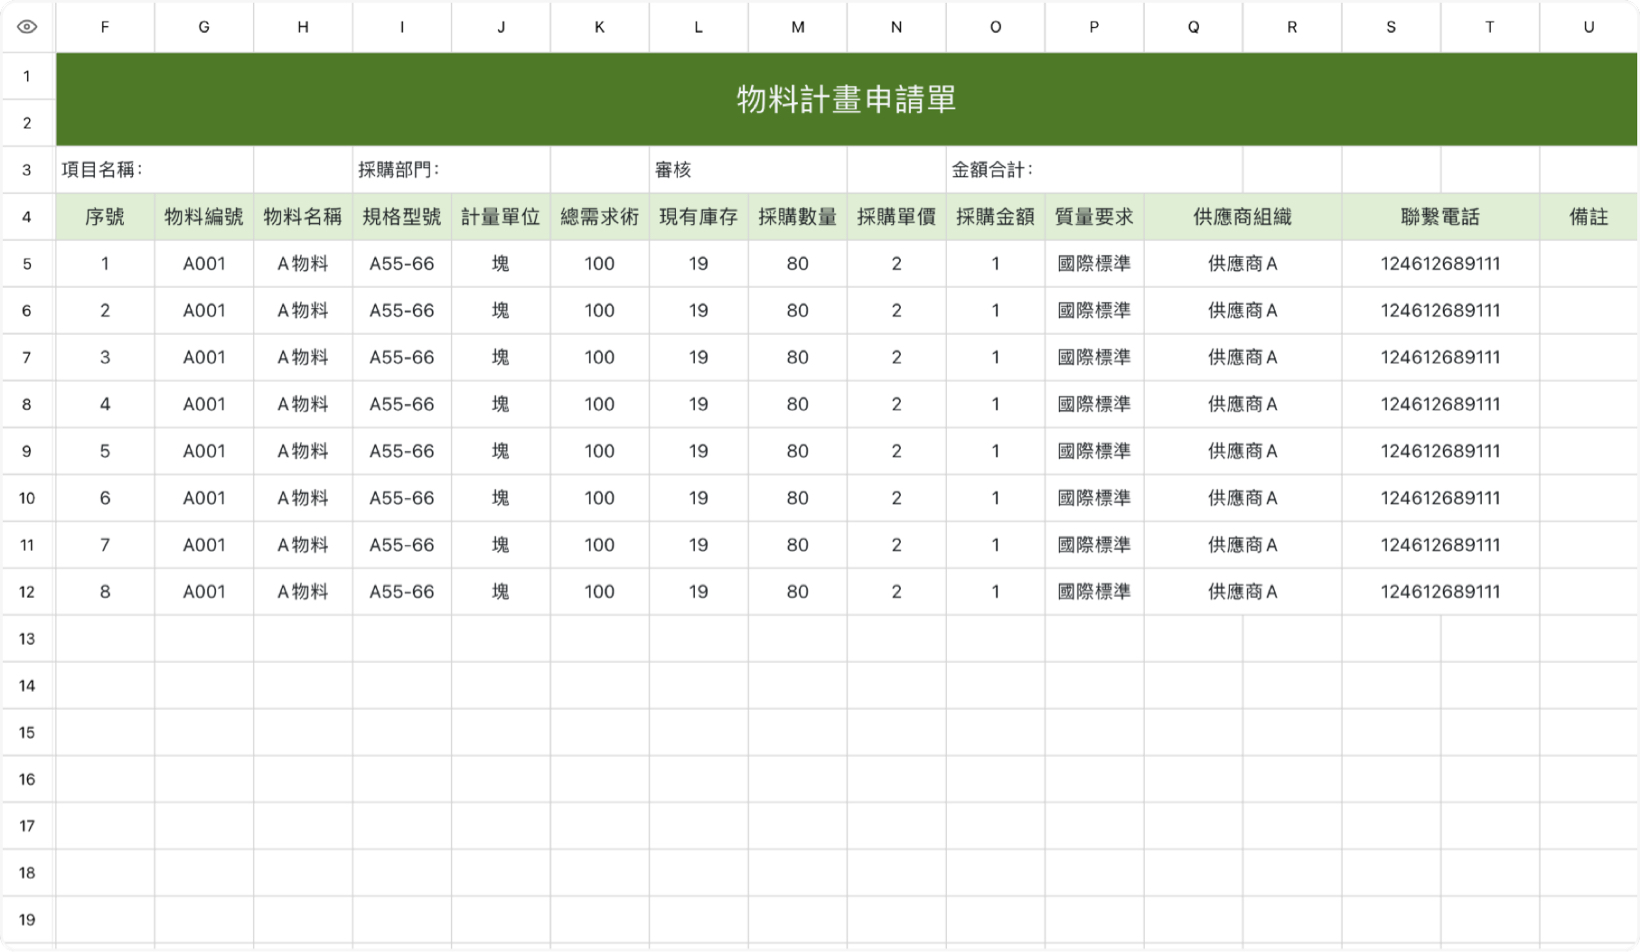Click 供應商A cell in row 10

pos(1243,499)
